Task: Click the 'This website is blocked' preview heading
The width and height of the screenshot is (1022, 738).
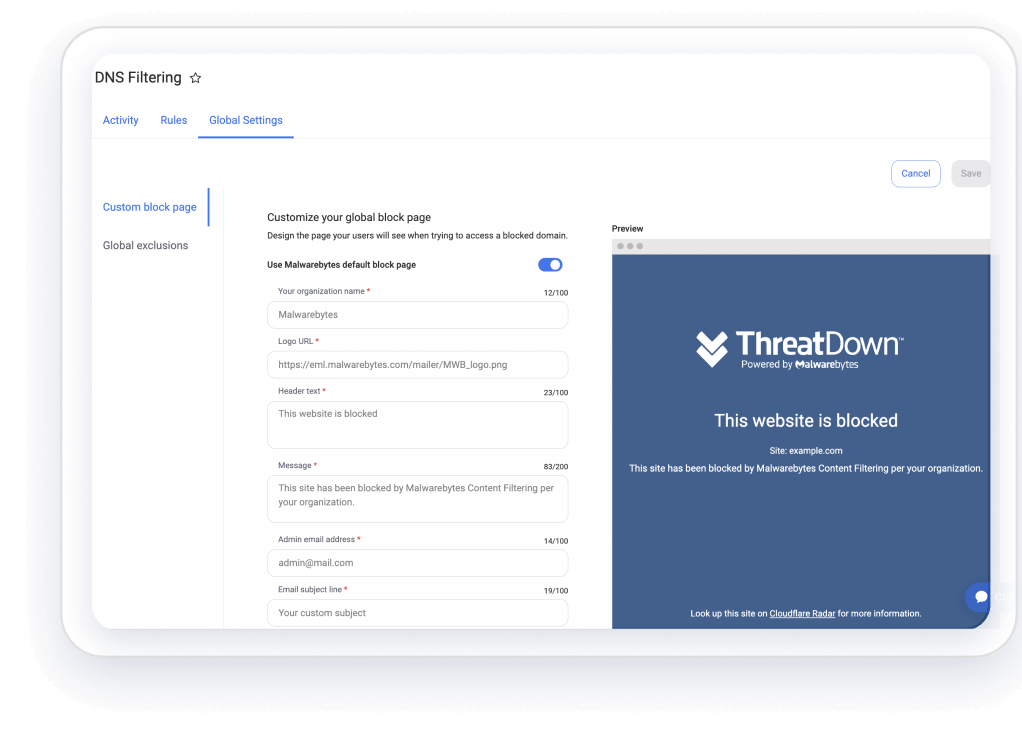Action: coord(806,421)
